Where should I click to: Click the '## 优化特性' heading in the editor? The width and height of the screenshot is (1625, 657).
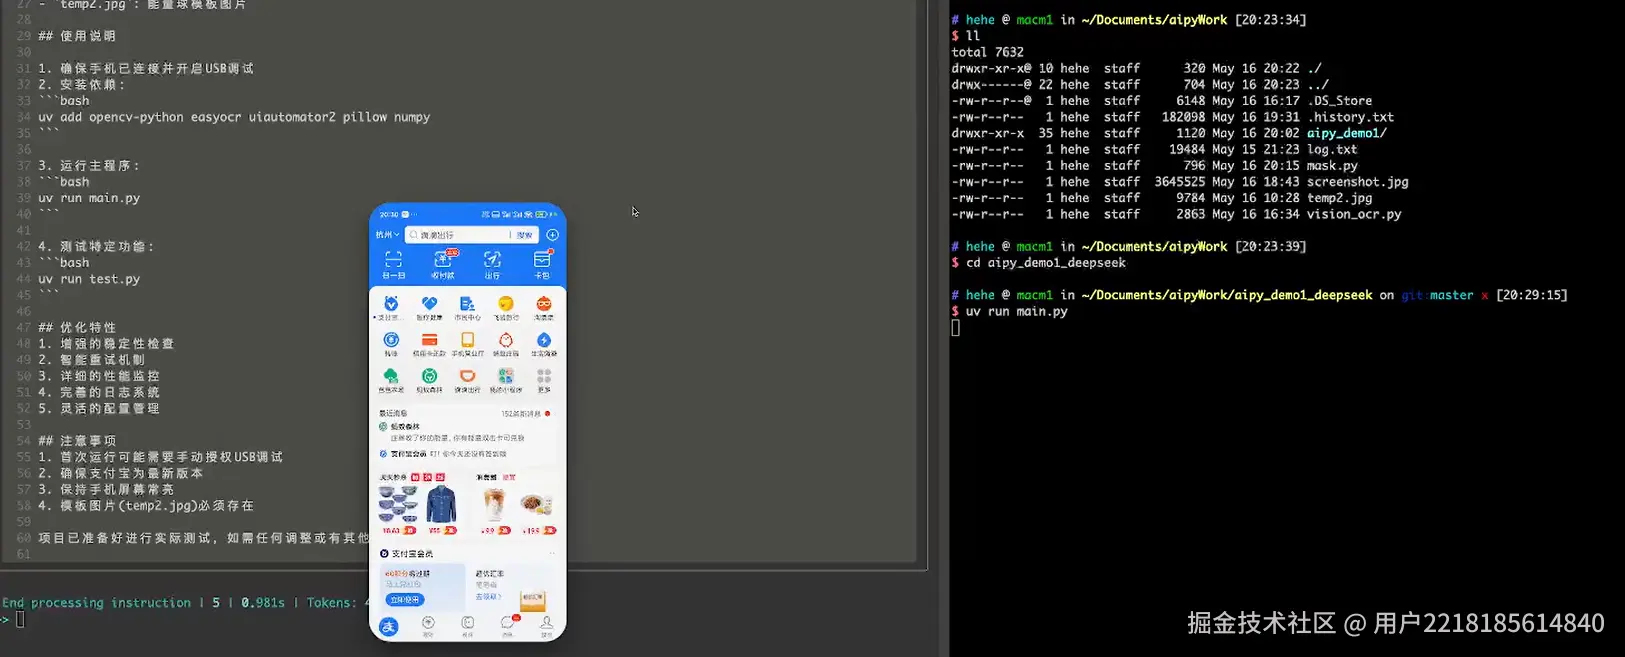click(x=77, y=327)
